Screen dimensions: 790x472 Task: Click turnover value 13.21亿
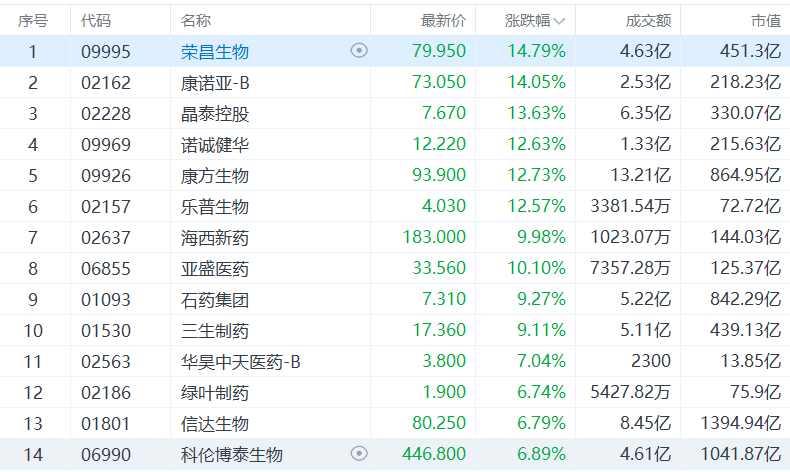pos(641,175)
